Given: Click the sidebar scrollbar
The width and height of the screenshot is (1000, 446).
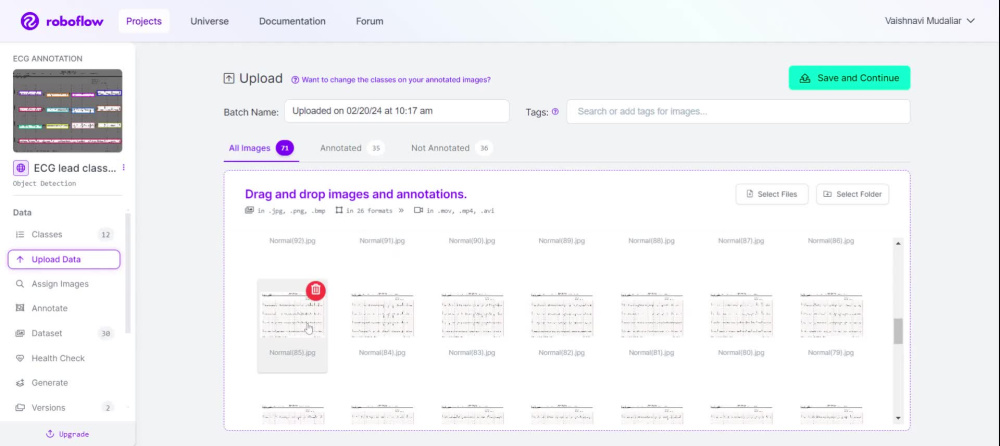Looking at the screenshot, I should [x=128, y=274].
